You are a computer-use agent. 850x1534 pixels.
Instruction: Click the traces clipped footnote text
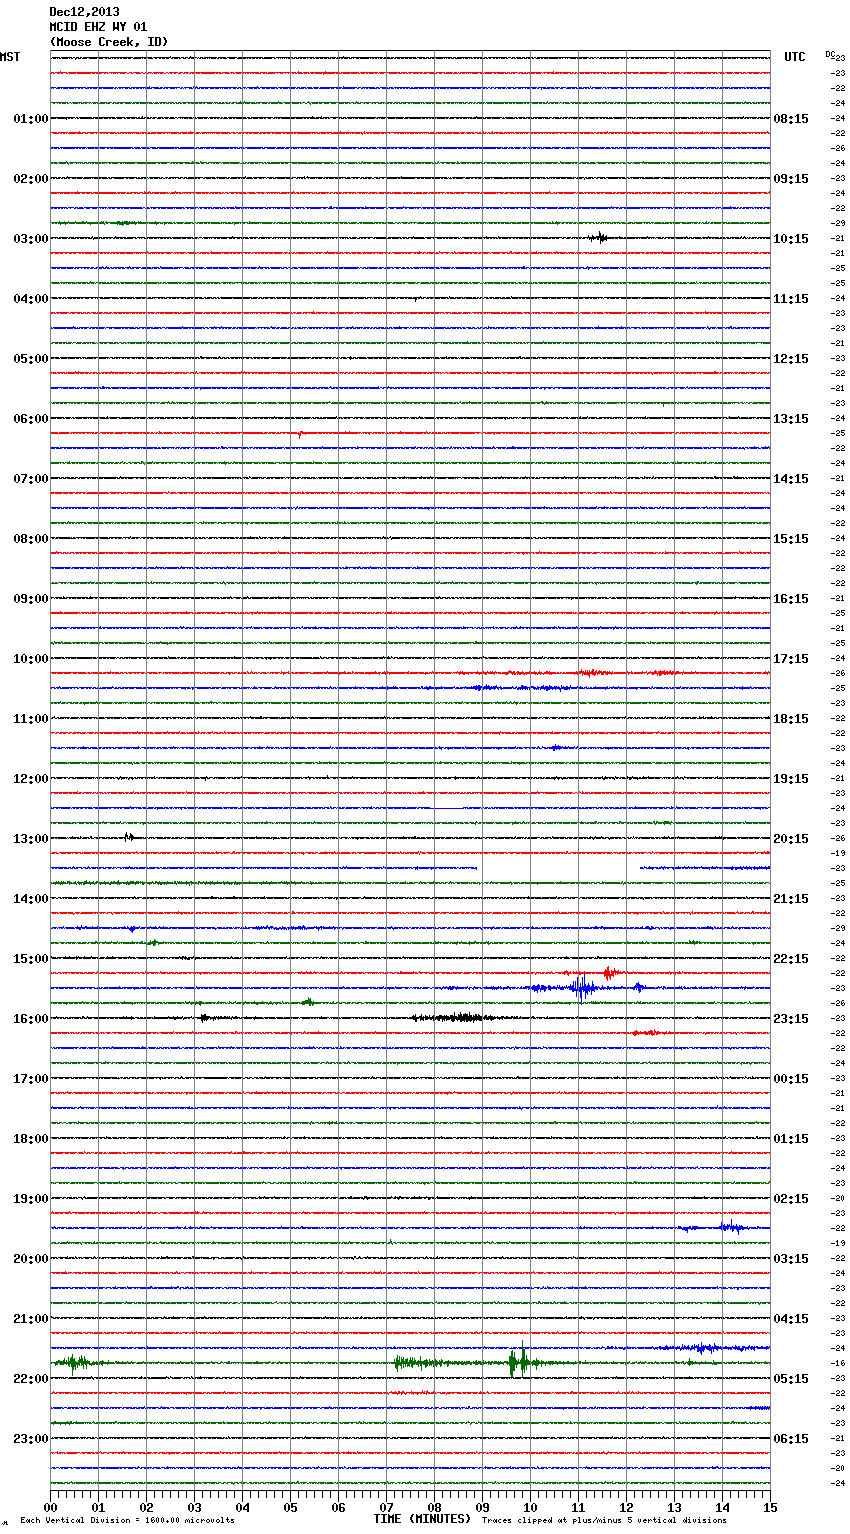604,1521
